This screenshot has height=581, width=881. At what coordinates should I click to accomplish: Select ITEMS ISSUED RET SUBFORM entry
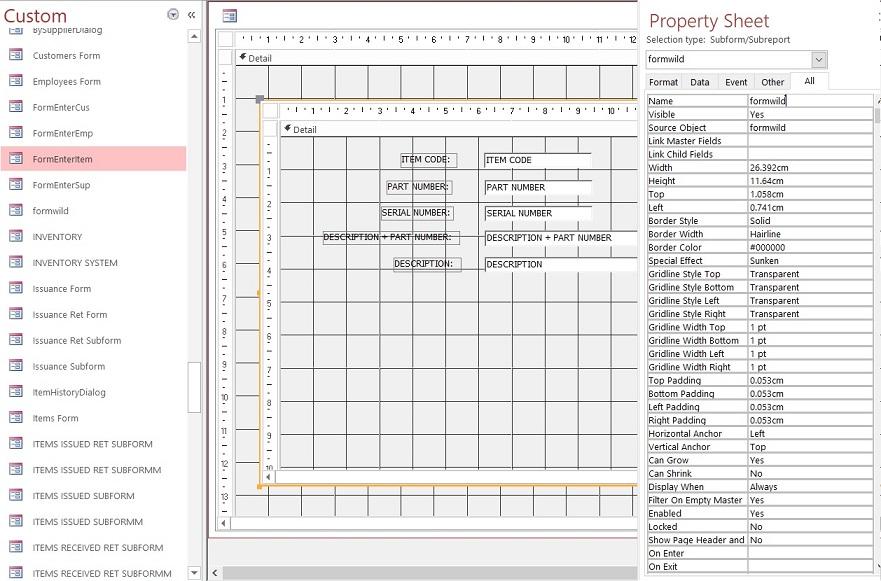93,443
